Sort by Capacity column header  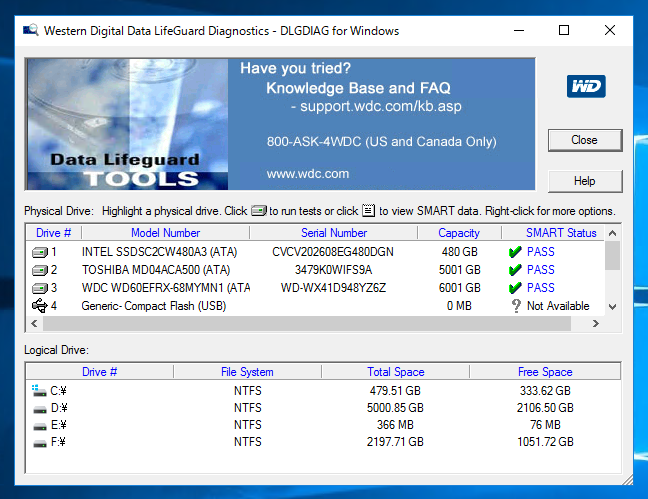click(x=459, y=233)
